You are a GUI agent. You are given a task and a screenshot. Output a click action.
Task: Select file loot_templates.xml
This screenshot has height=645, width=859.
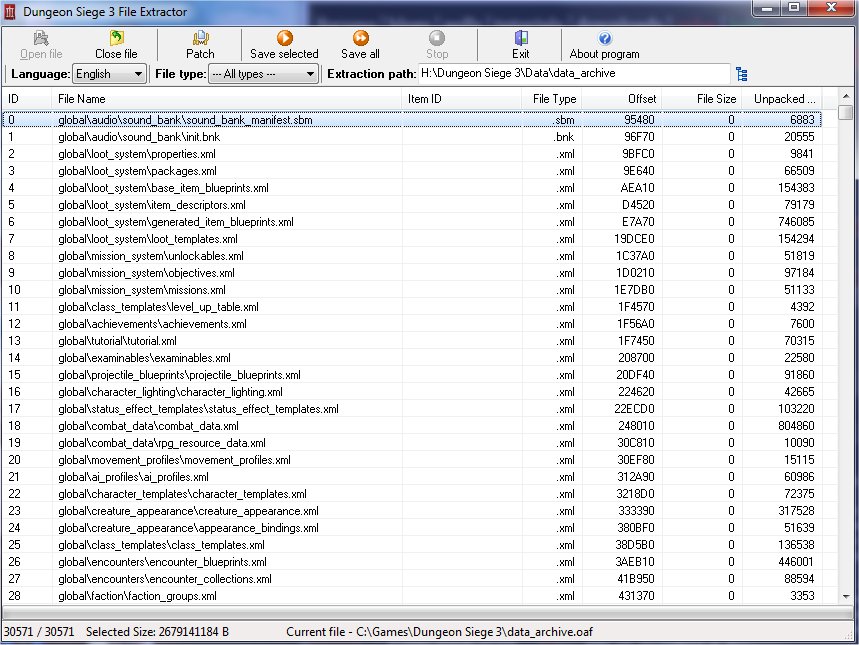point(412,239)
